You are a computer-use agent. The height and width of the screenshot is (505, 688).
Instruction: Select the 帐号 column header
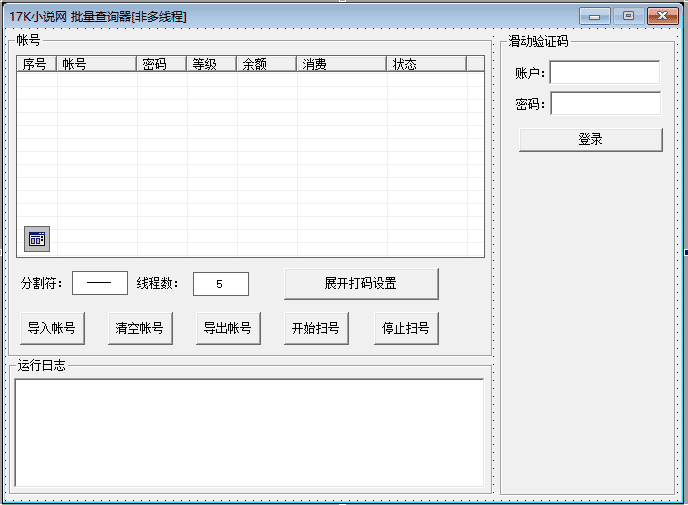point(97,64)
